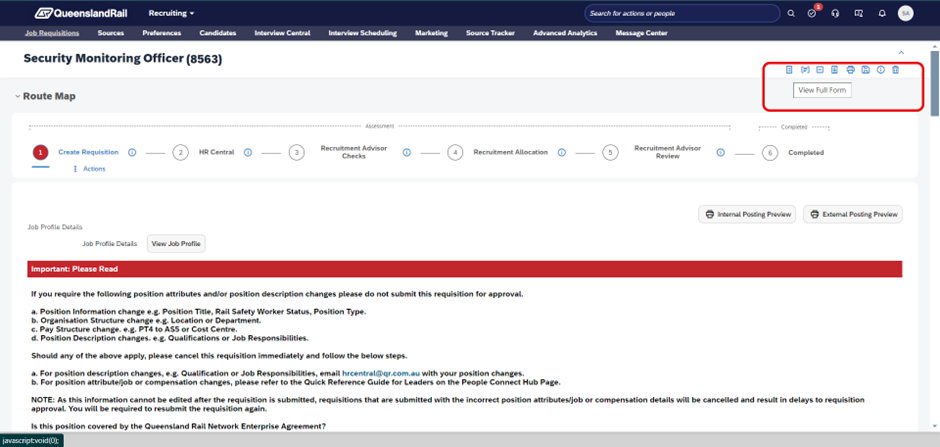Click the 'HR Central' step label

pyautogui.click(x=216, y=152)
